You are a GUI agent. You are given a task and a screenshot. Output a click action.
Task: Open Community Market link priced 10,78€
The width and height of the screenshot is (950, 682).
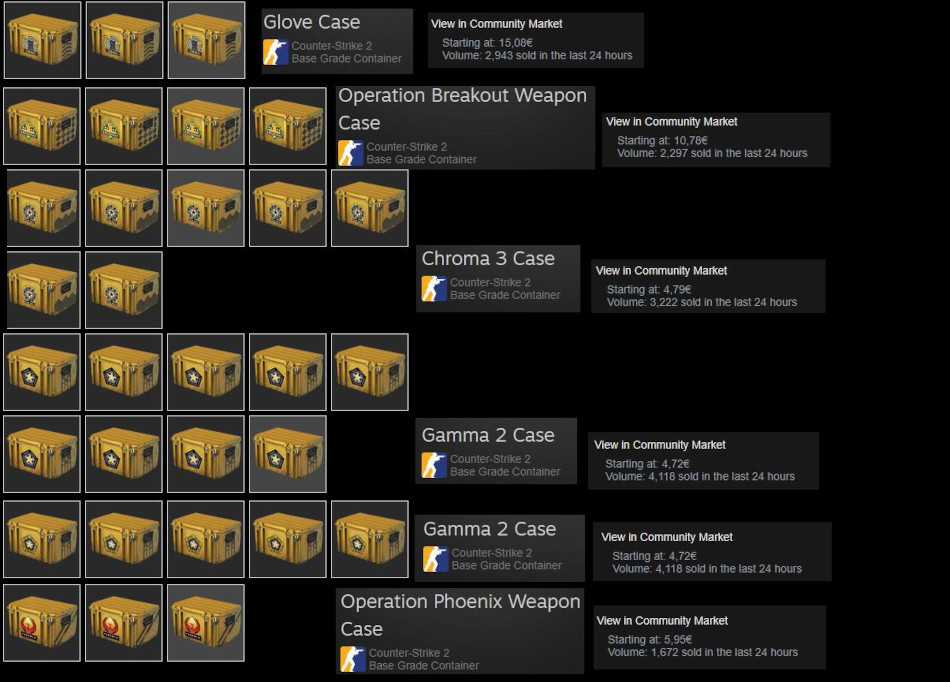click(671, 122)
